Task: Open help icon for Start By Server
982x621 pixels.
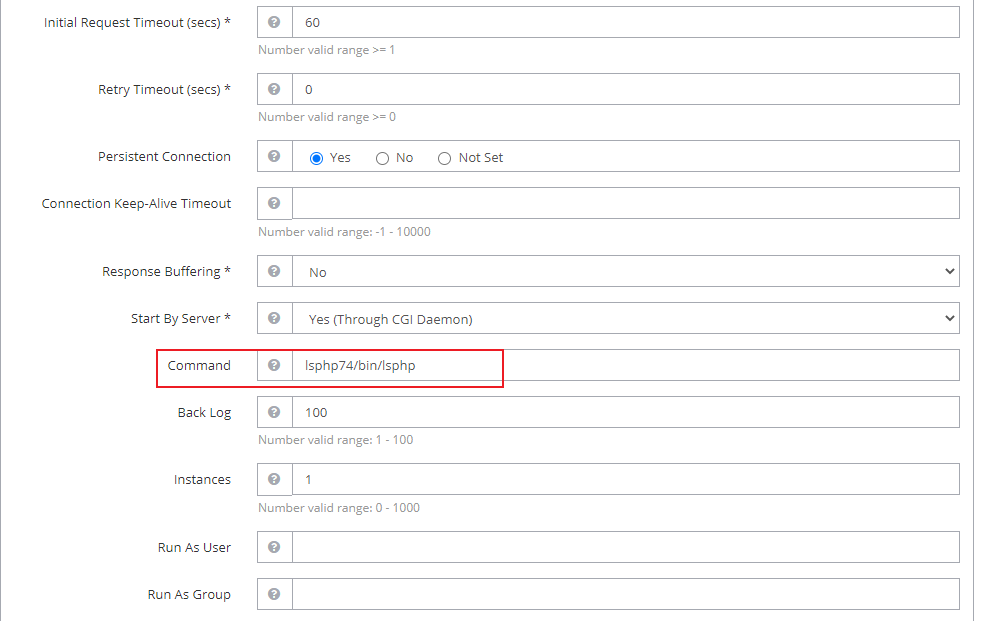Action: [x=274, y=318]
